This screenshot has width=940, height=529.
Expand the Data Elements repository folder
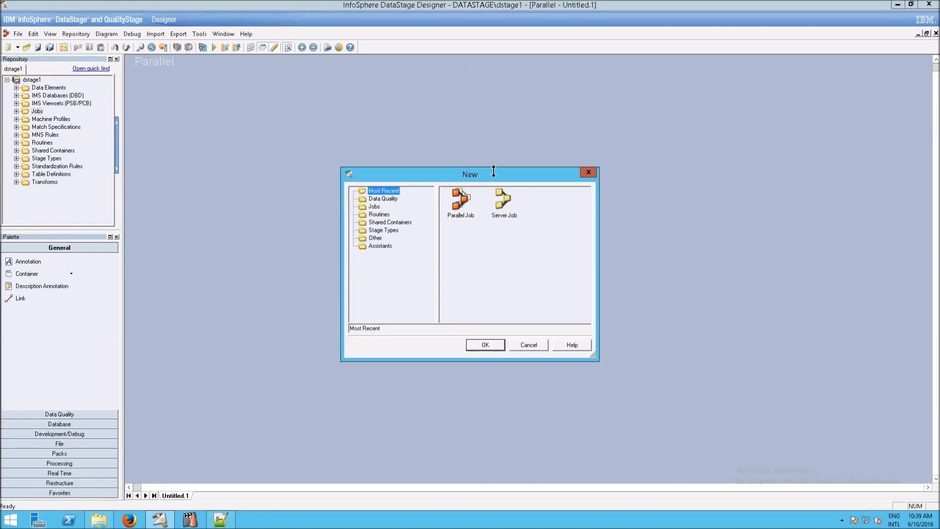coord(16,88)
